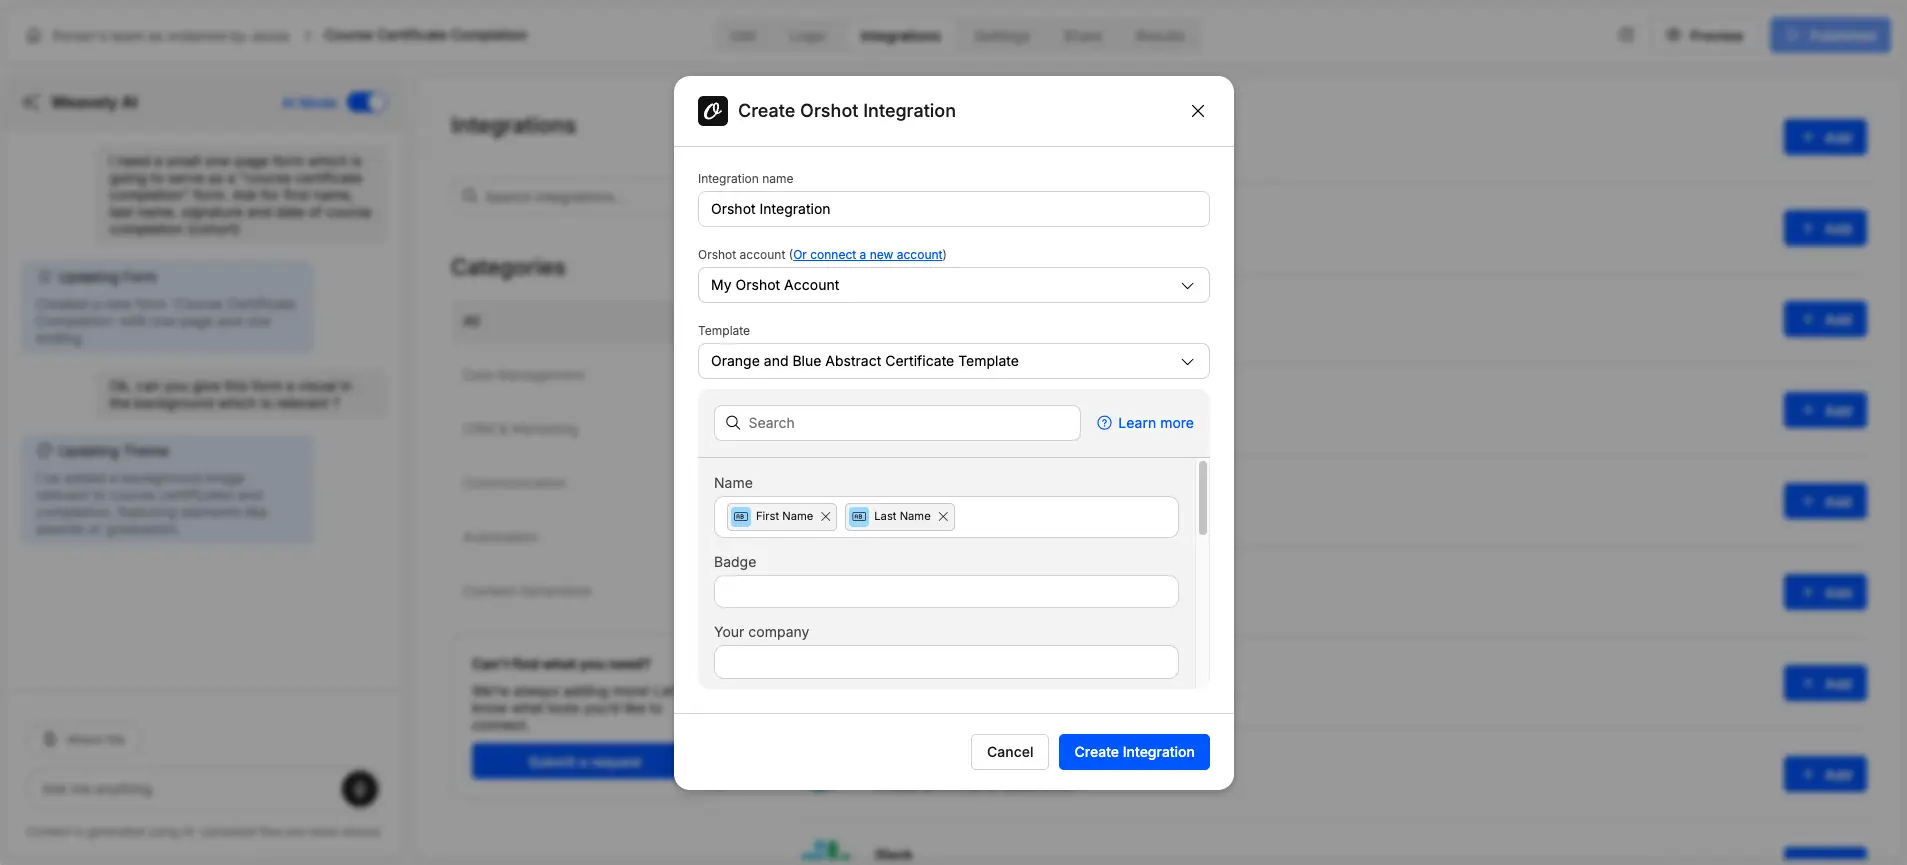The width and height of the screenshot is (1907, 865).
Task: Collapse the Weavely AI sidebar panel icon
Action: click(x=32, y=102)
